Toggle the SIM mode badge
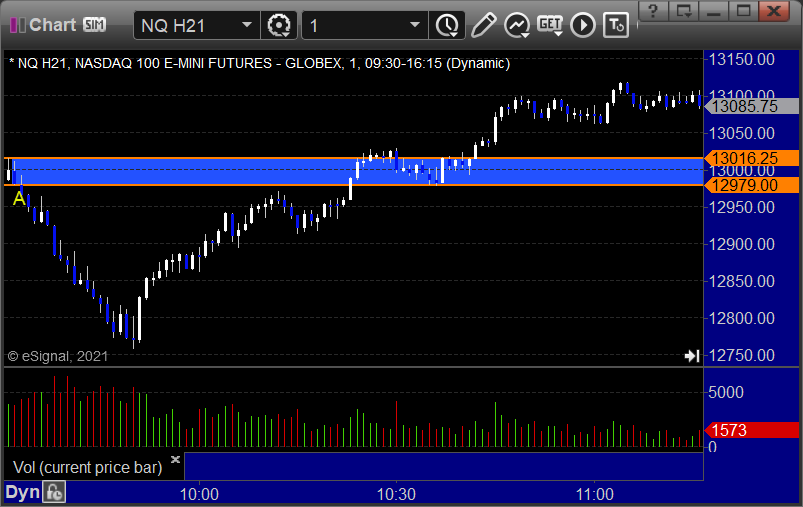Screen dimensions: 803x507 pos(94,25)
